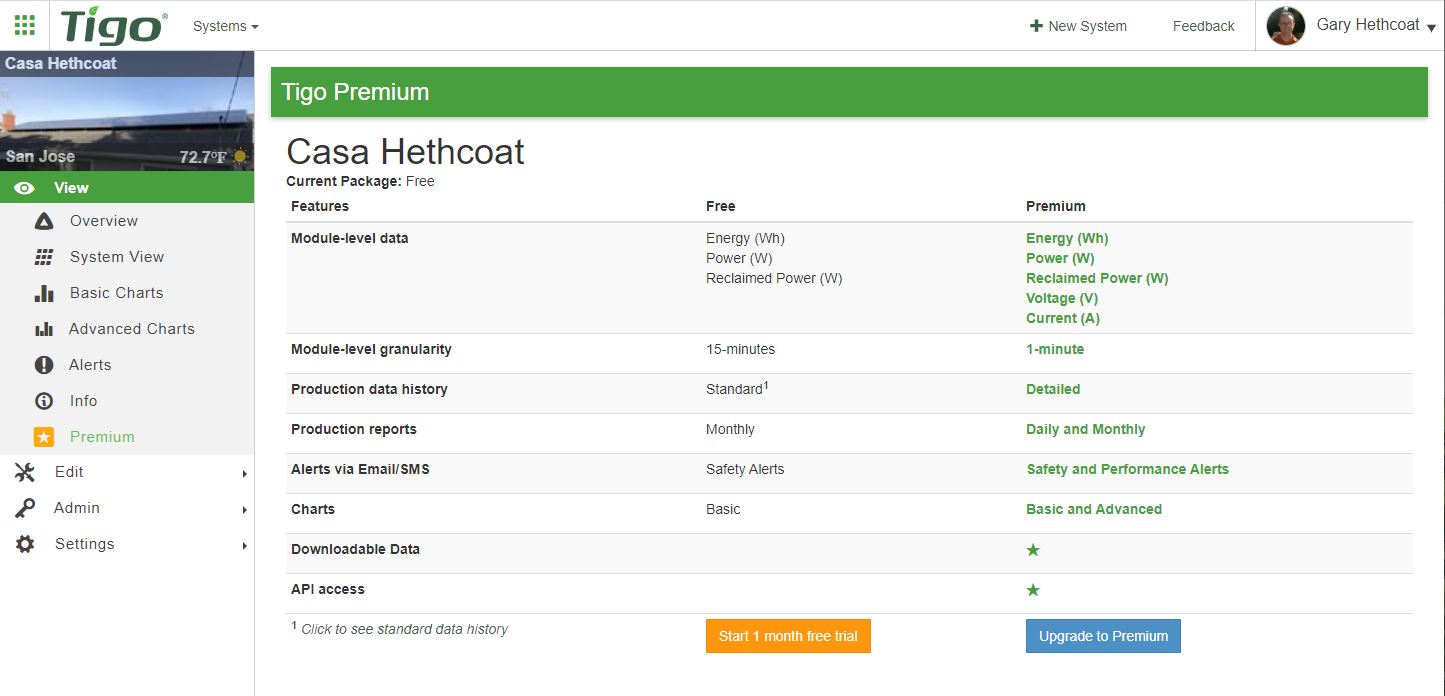Start the 1 month free trial
1445x696 pixels.
[x=788, y=636]
